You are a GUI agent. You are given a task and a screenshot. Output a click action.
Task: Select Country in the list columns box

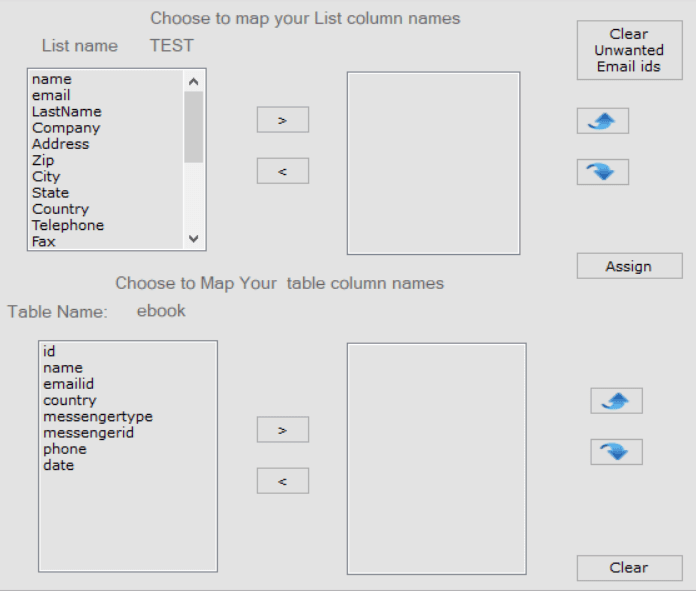pyautogui.click(x=60, y=209)
